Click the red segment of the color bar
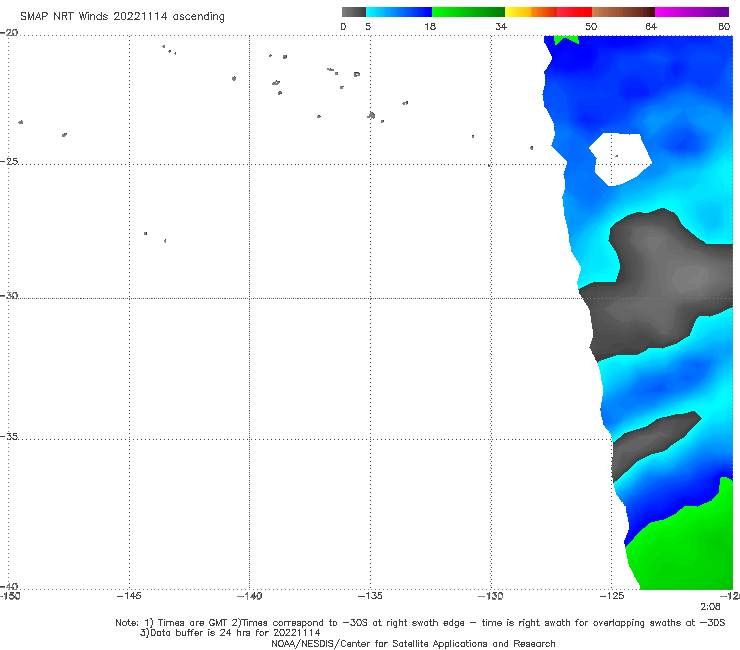 coord(574,12)
